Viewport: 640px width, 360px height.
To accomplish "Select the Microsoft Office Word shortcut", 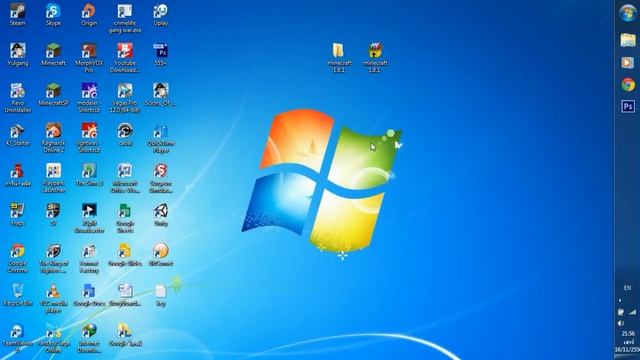I will pyautogui.click(x=125, y=178).
